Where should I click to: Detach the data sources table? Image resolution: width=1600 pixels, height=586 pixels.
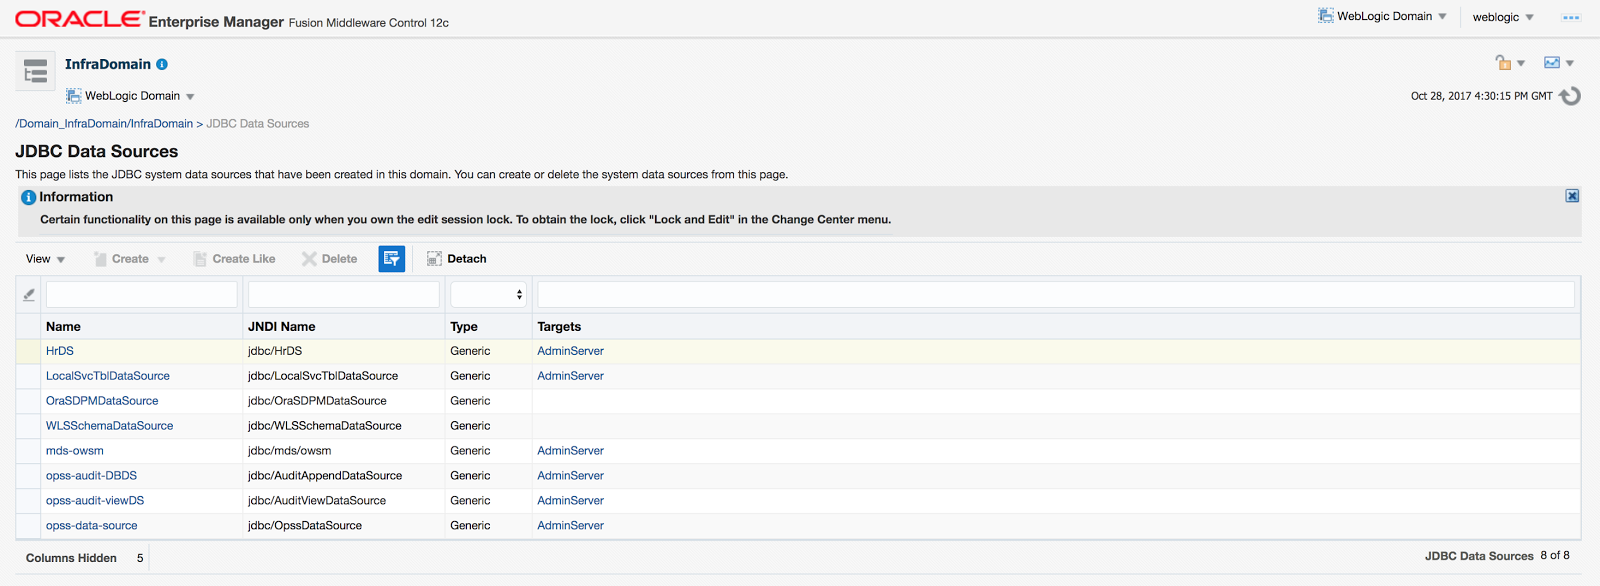point(457,259)
